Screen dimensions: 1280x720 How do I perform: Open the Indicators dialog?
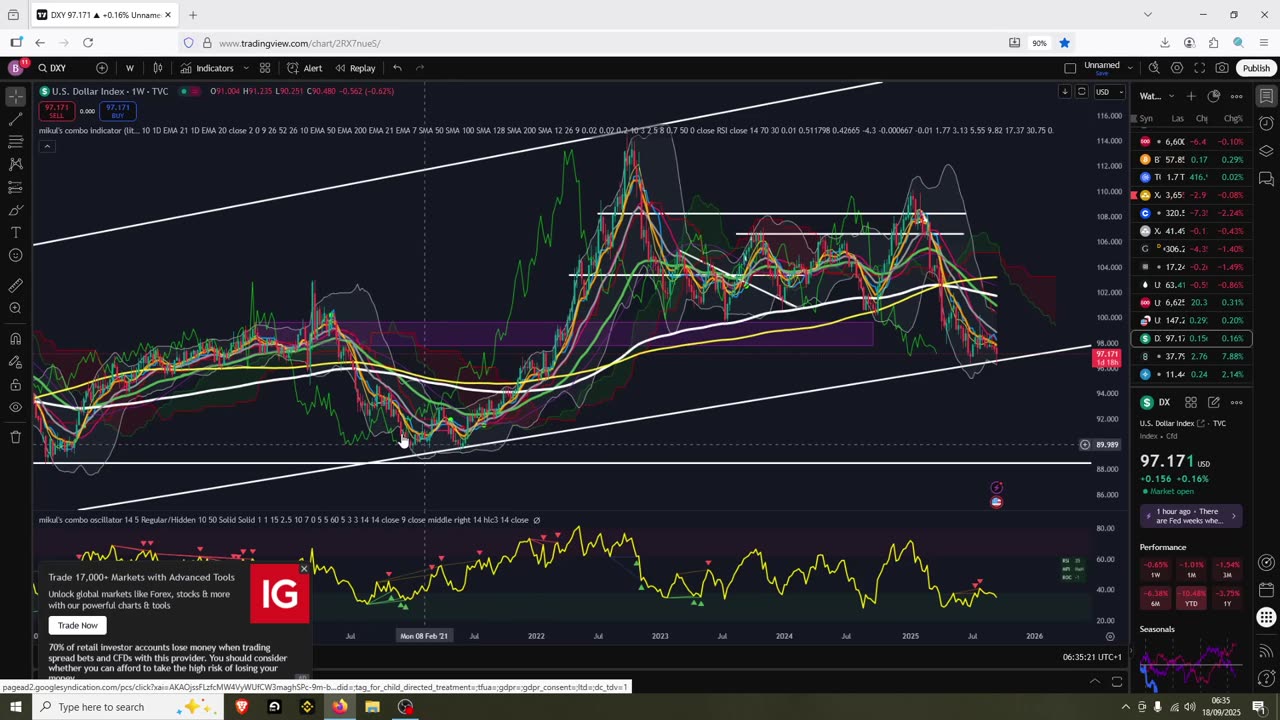point(207,68)
